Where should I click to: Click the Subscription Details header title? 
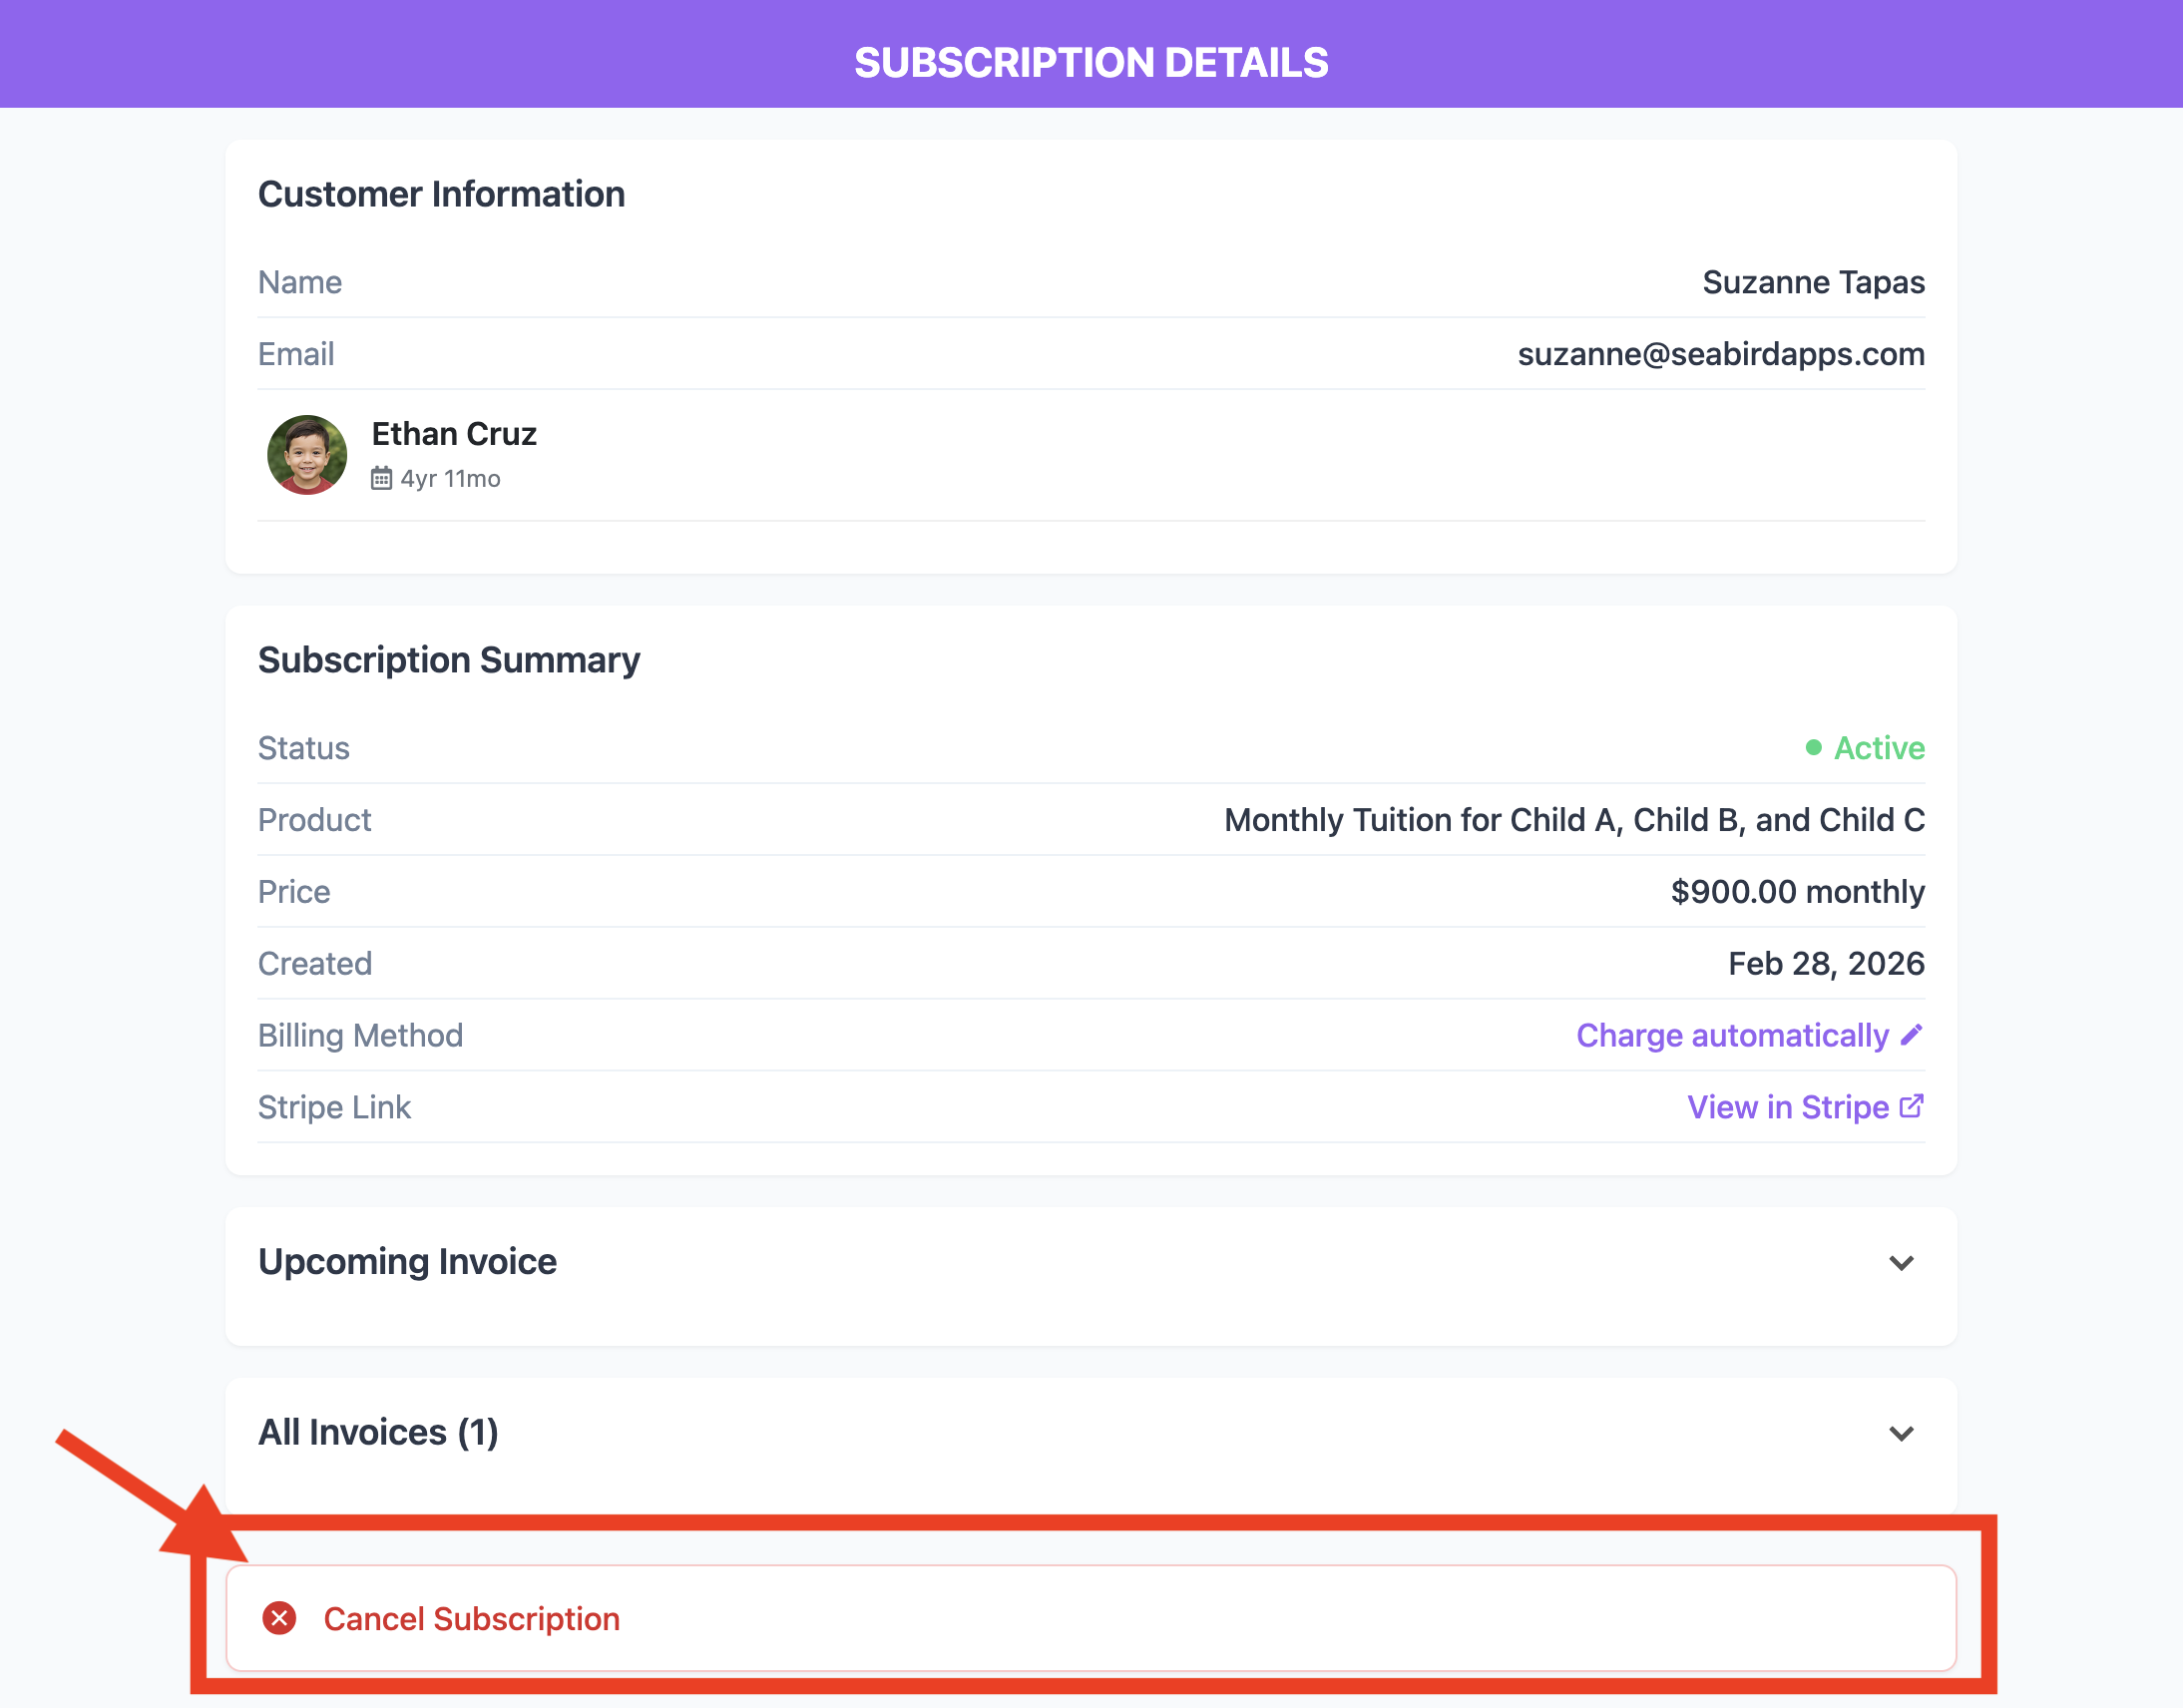1091,62
